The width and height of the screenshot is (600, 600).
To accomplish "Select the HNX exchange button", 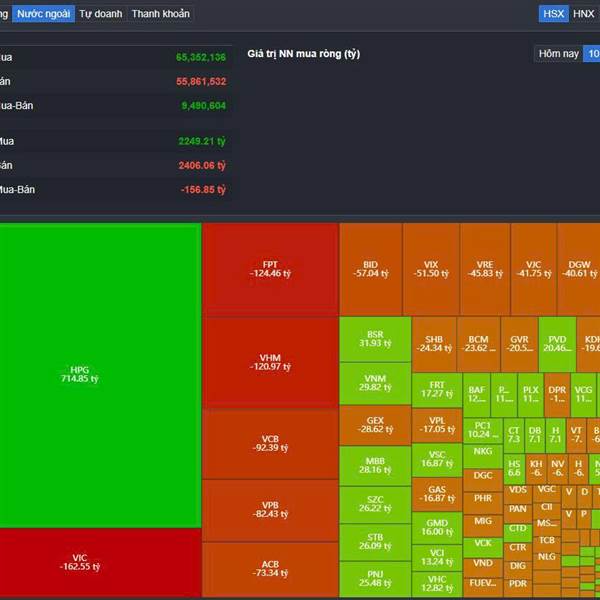I will [x=583, y=14].
